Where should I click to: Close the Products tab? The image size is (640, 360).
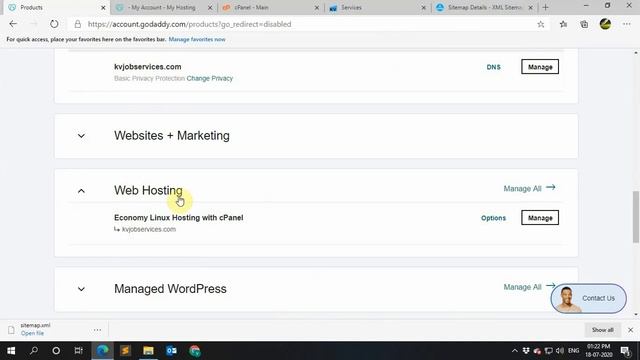coord(103,8)
